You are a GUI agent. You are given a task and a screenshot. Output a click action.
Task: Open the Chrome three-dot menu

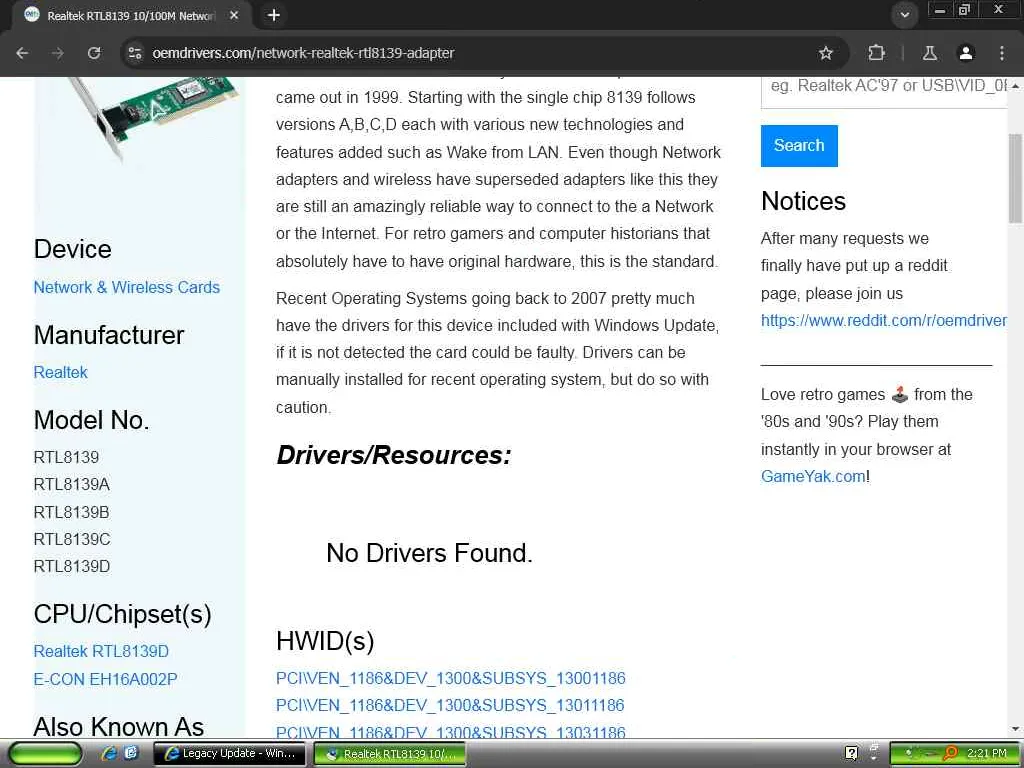pos(1002,53)
